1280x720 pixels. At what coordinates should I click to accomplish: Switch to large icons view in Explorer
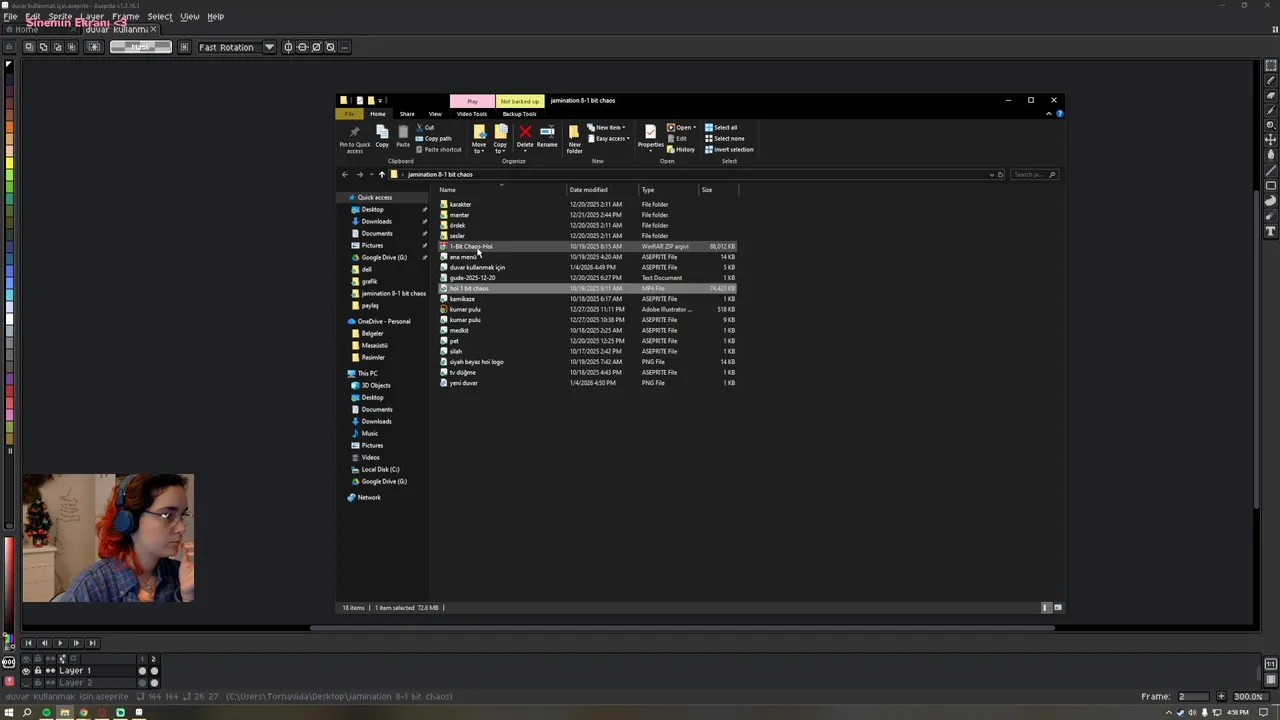(x=1058, y=607)
